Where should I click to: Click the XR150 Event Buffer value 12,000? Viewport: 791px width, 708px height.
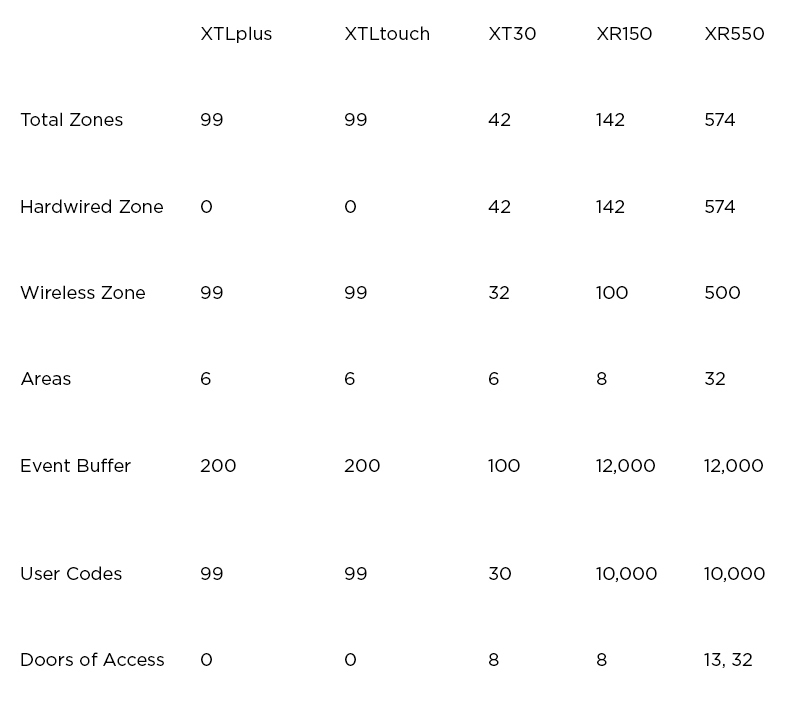pyautogui.click(x=626, y=466)
